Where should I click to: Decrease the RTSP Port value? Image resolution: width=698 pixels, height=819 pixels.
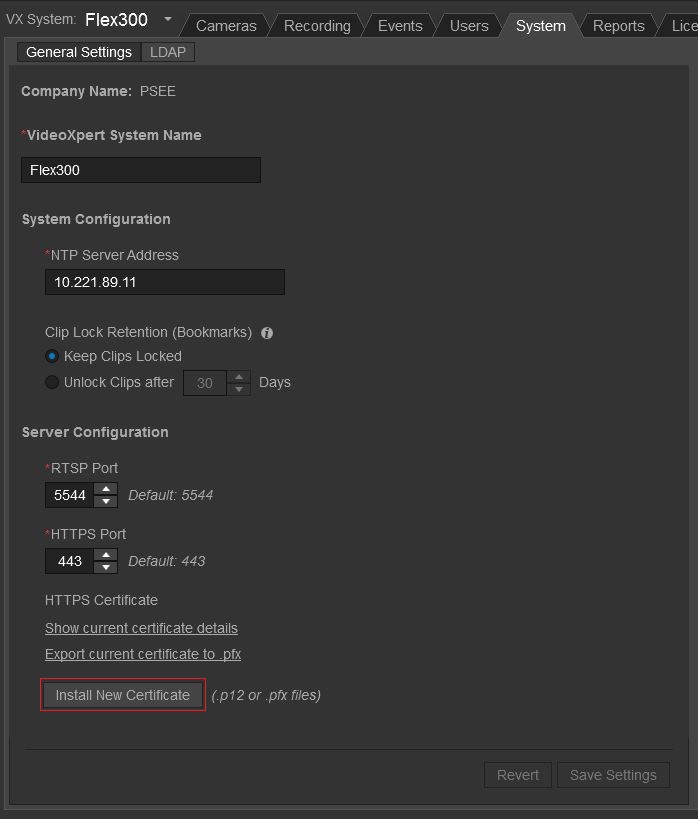click(x=106, y=501)
